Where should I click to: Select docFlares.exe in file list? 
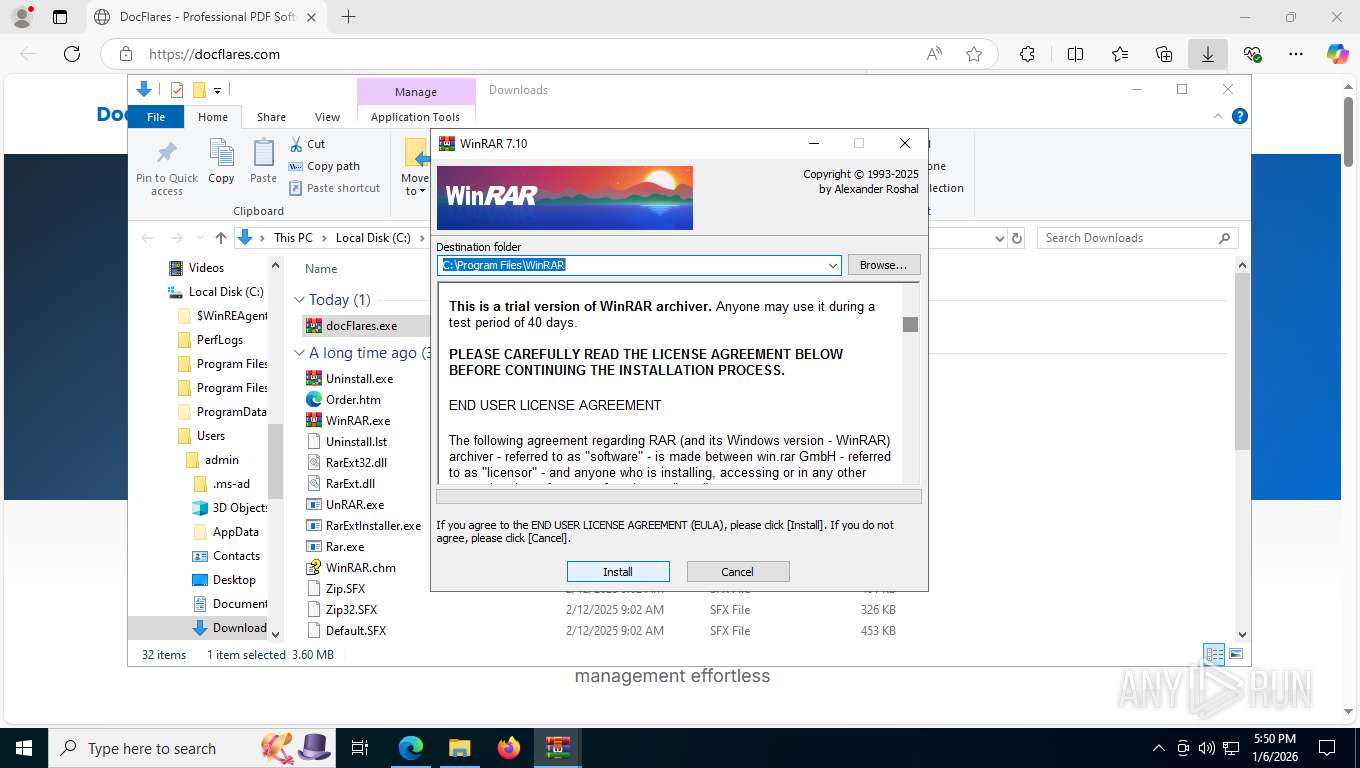[361, 326]
